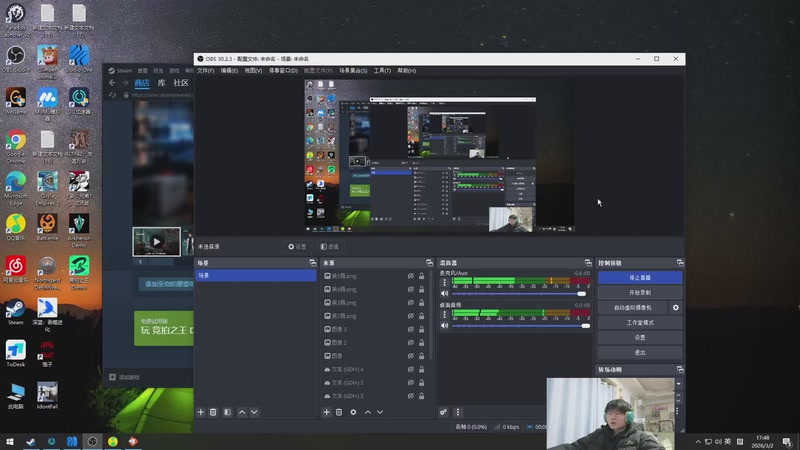
Task: Pop out the Audio Mixer (混音器) dock
Action: [588, 263]
